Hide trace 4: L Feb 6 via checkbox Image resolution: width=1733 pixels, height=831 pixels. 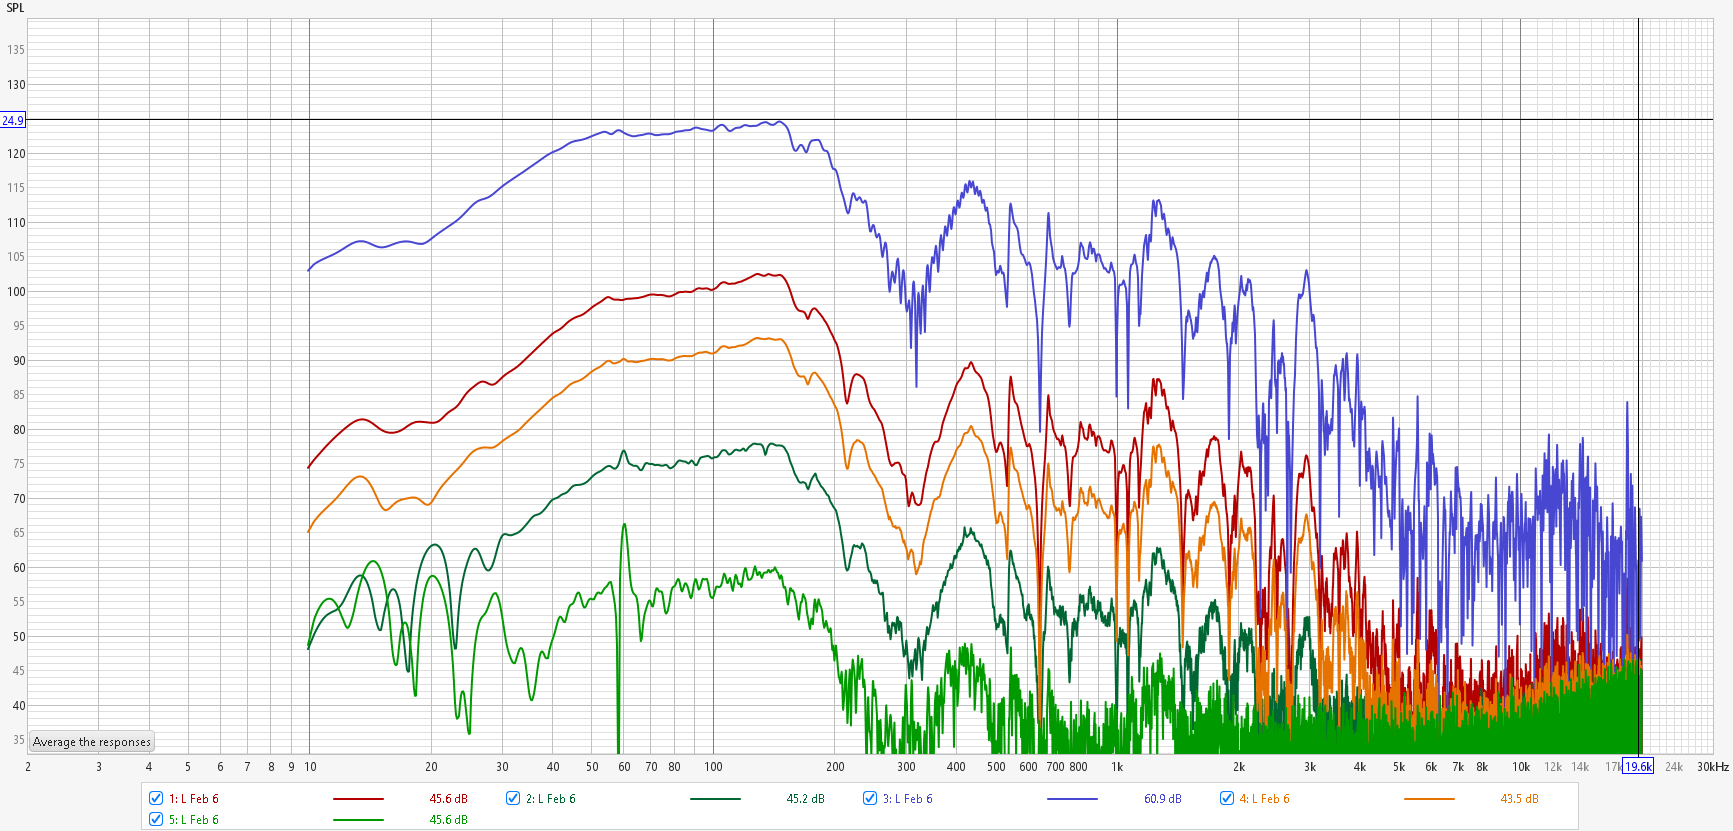1227,798
